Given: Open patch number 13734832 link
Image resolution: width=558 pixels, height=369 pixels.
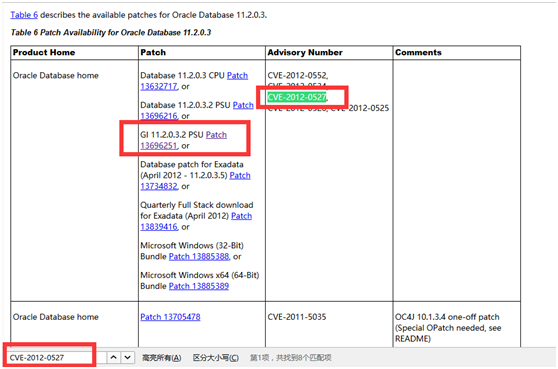Looking at the screenshot, I should [159, 186].
